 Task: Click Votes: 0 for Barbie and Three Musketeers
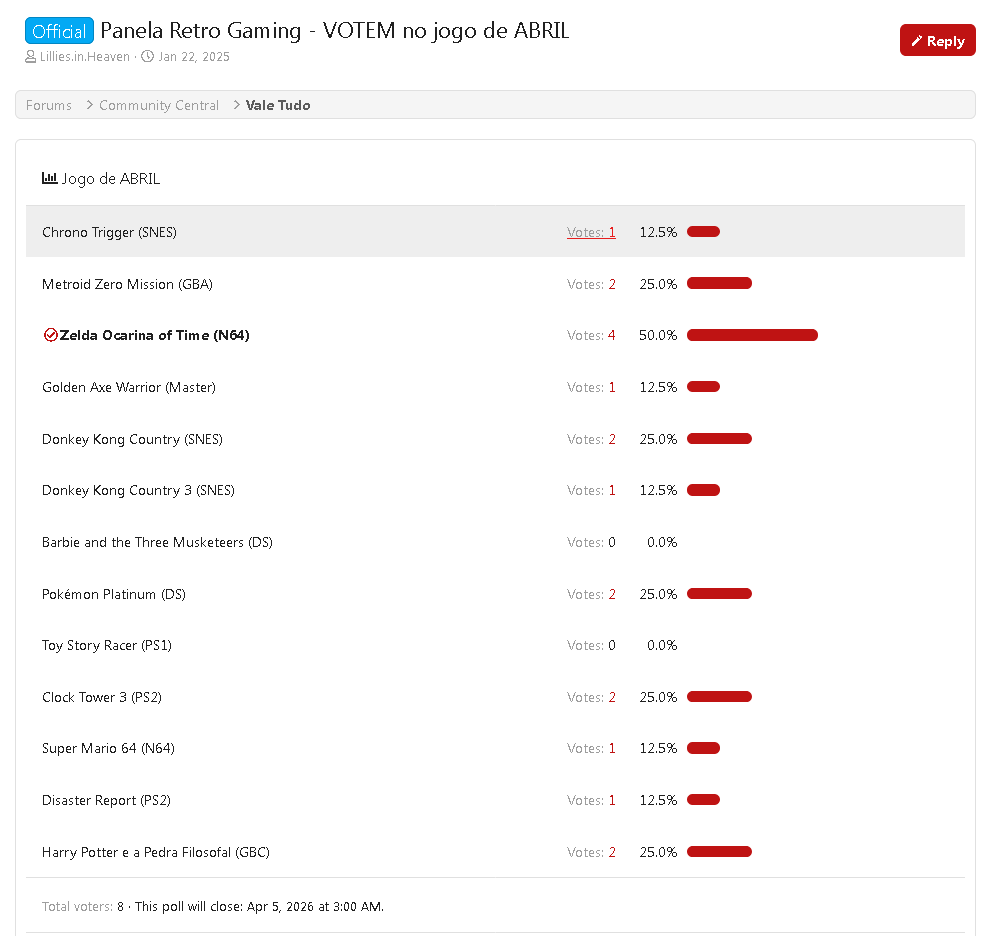(591, 542)
